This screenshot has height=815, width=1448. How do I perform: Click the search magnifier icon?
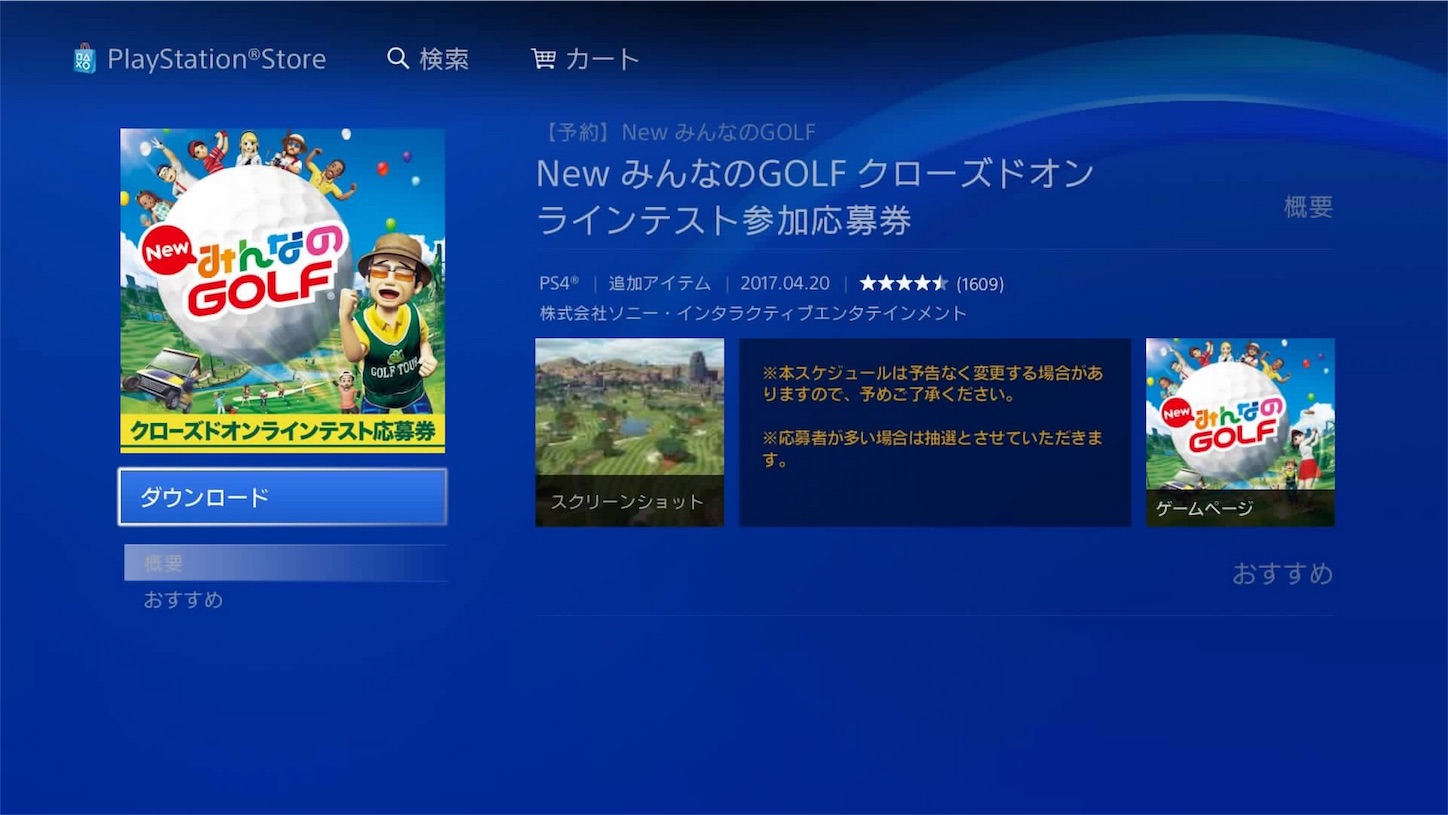(398, 58)
